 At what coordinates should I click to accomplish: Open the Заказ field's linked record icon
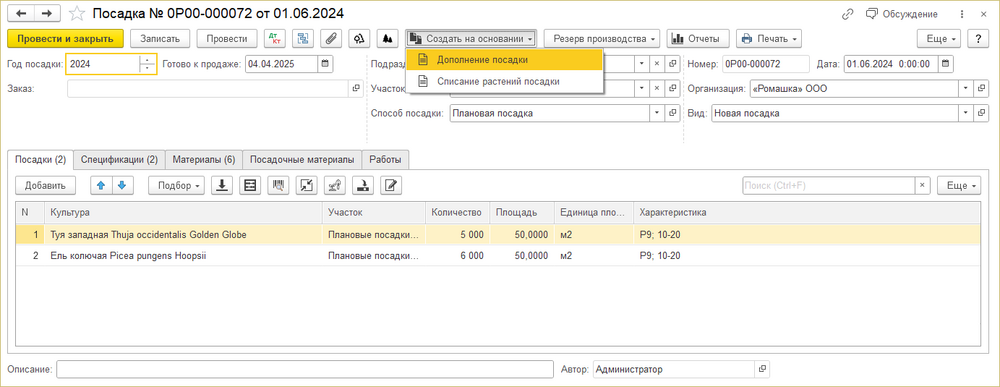tap(357, 89)
